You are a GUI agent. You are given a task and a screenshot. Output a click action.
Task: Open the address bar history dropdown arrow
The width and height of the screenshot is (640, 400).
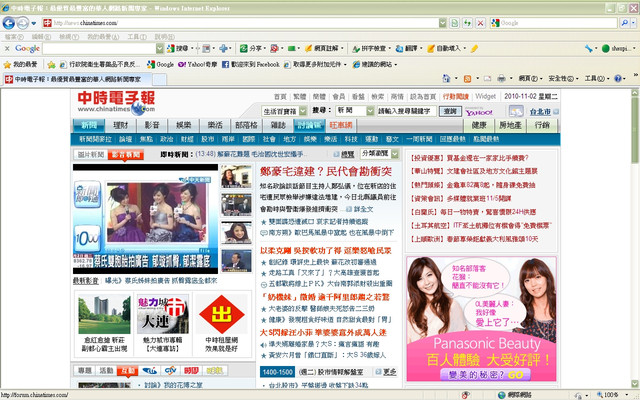coord(442,23)
